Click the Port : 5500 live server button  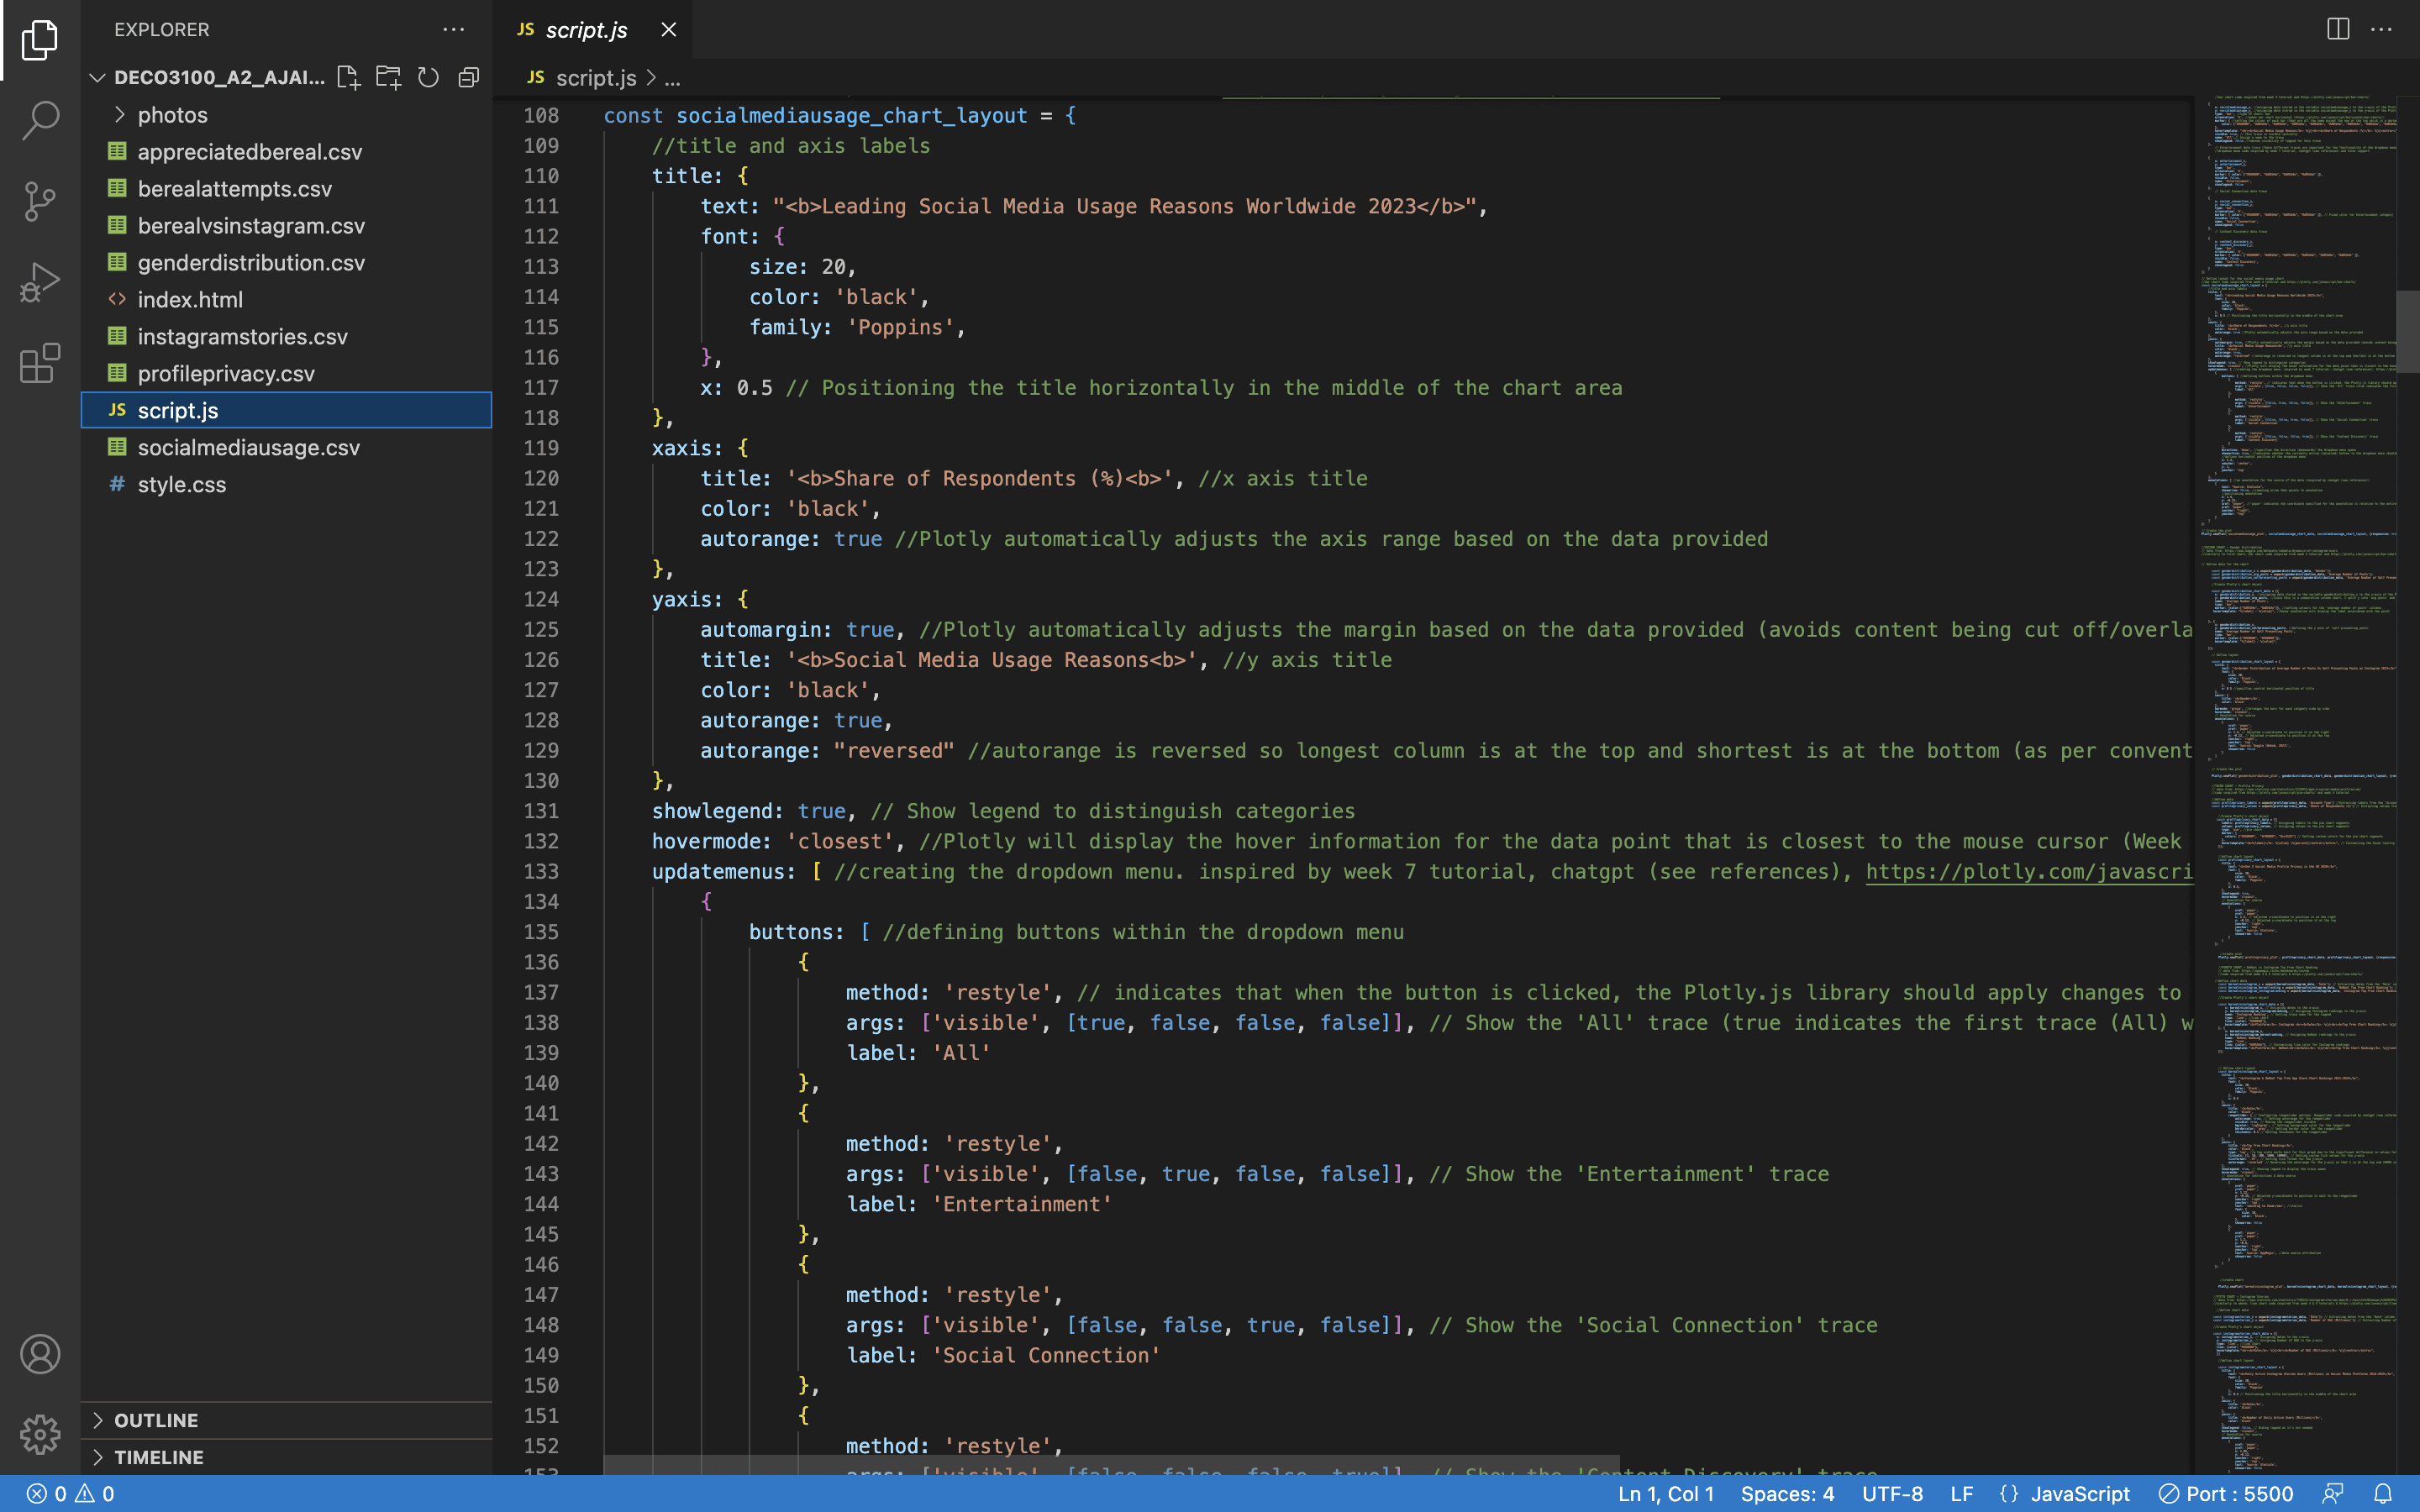pos(2226,1493)
